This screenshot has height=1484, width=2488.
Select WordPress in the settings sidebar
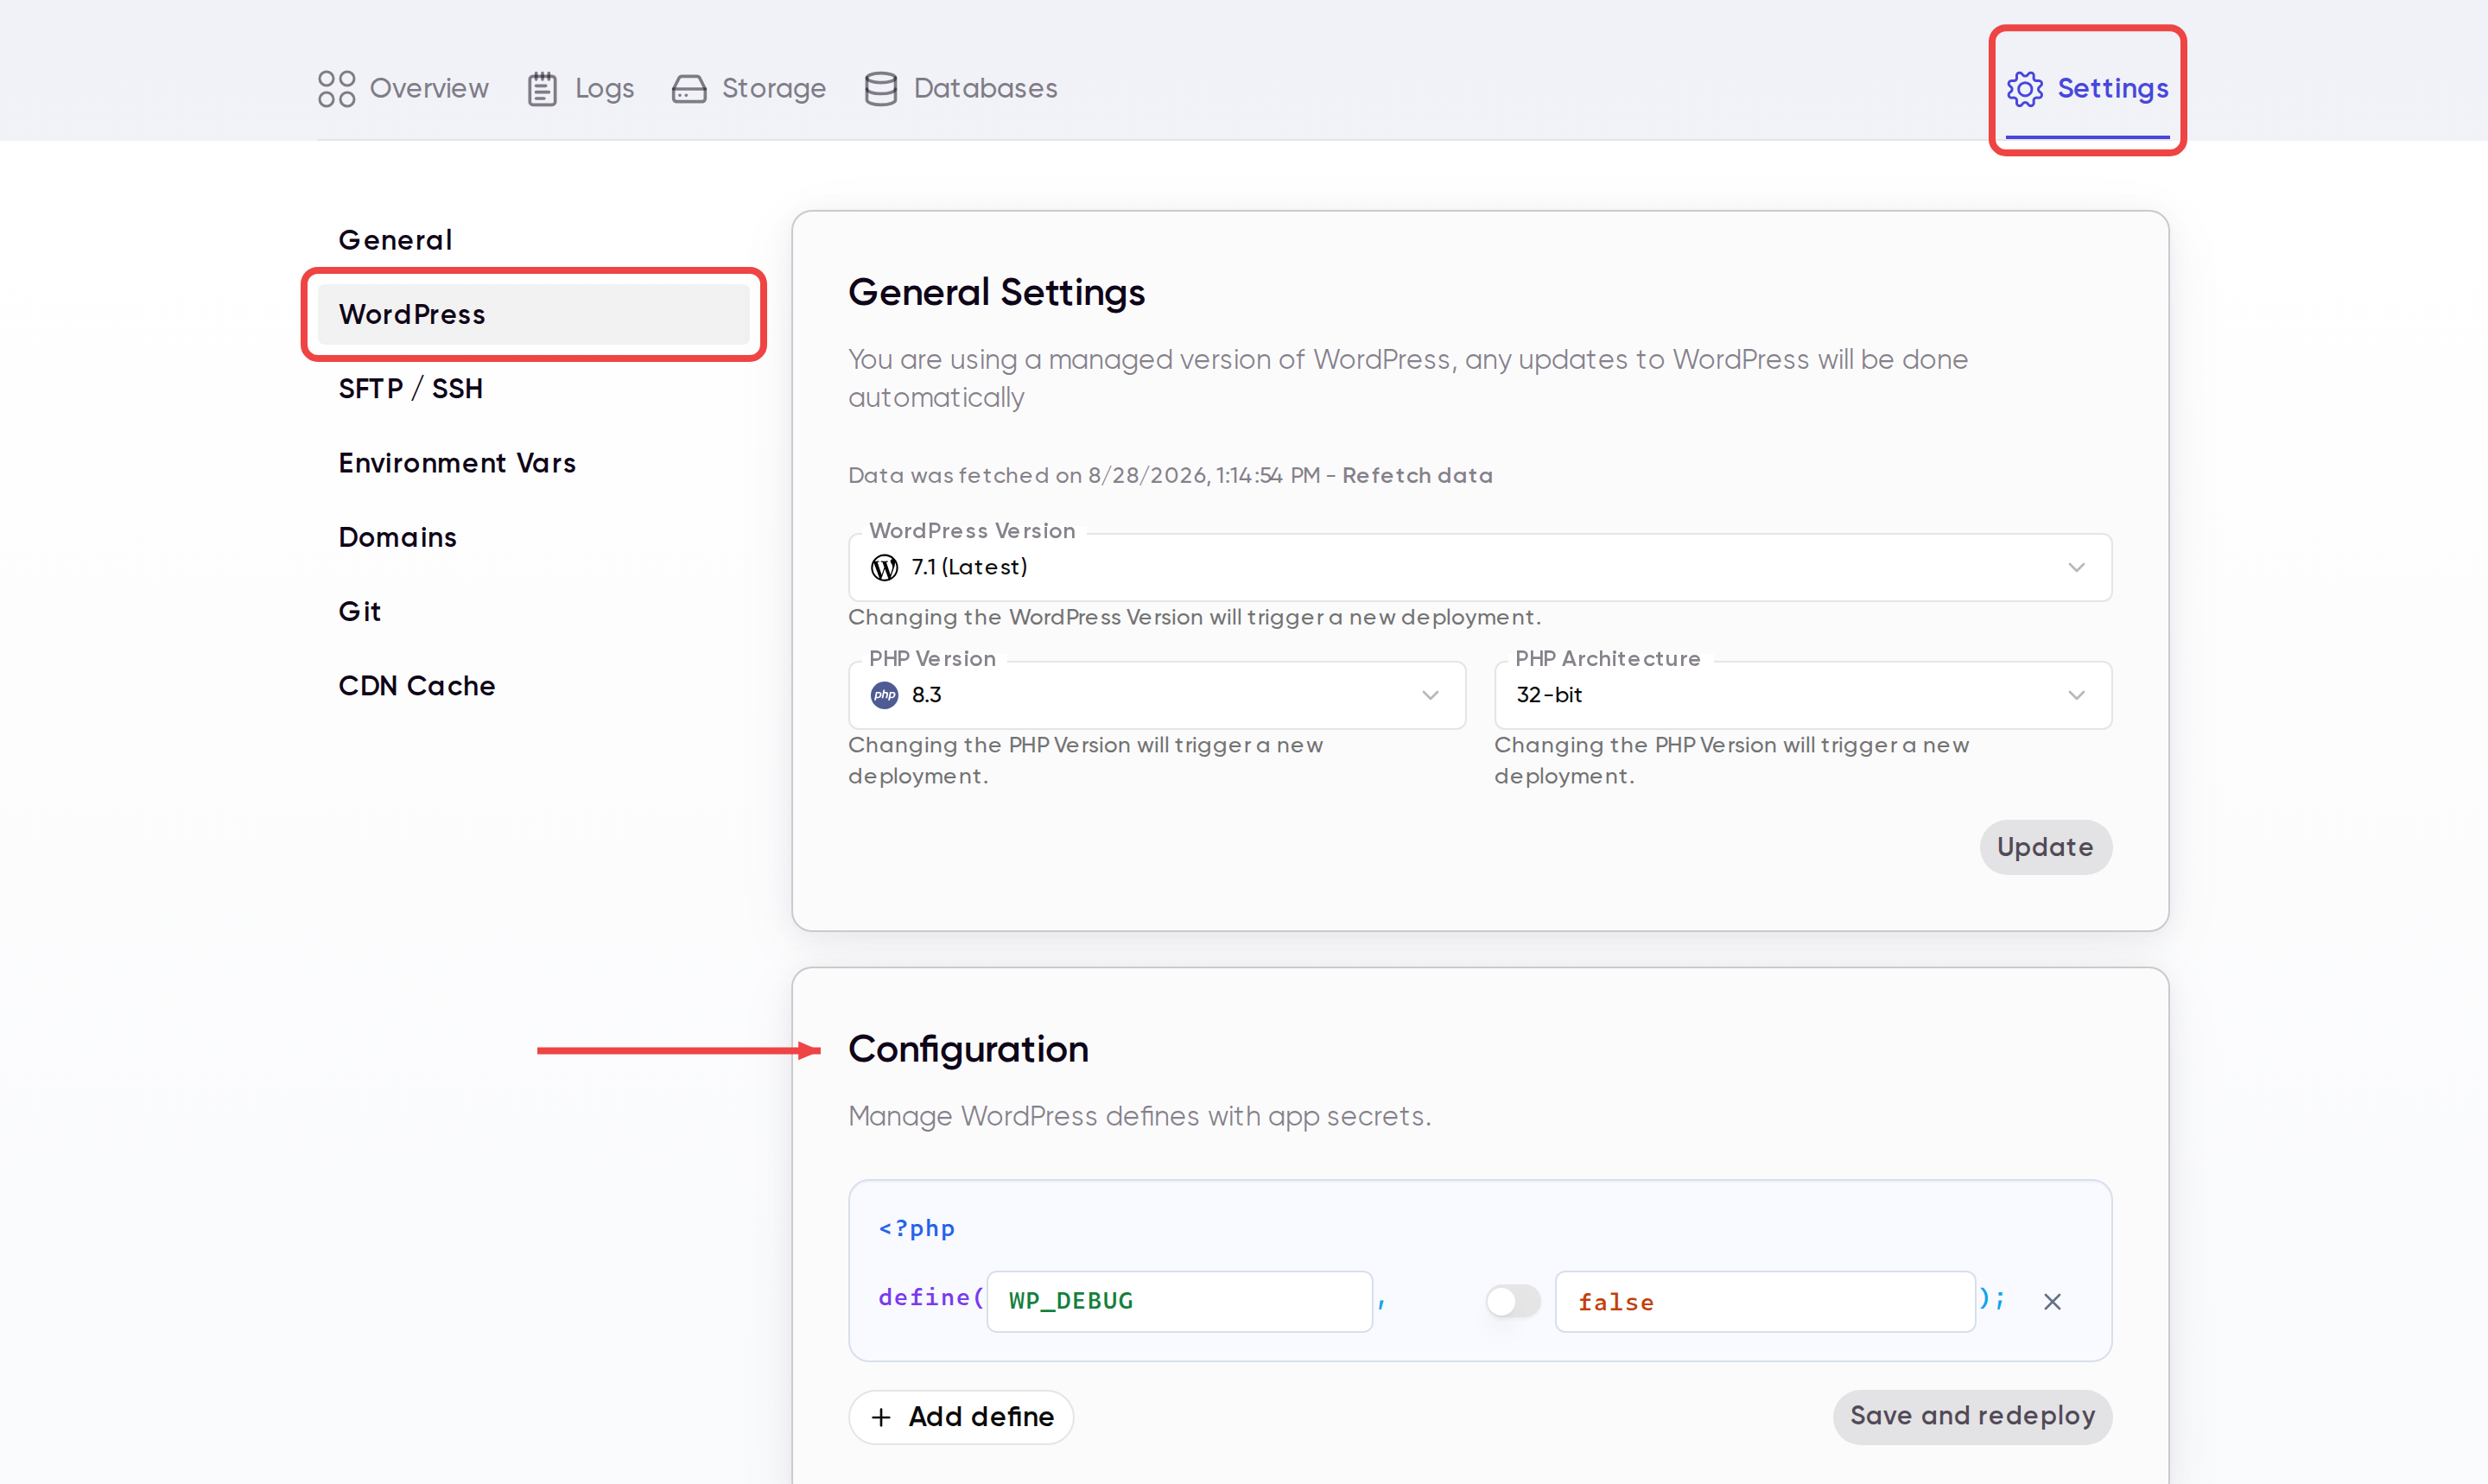point(534,314)
